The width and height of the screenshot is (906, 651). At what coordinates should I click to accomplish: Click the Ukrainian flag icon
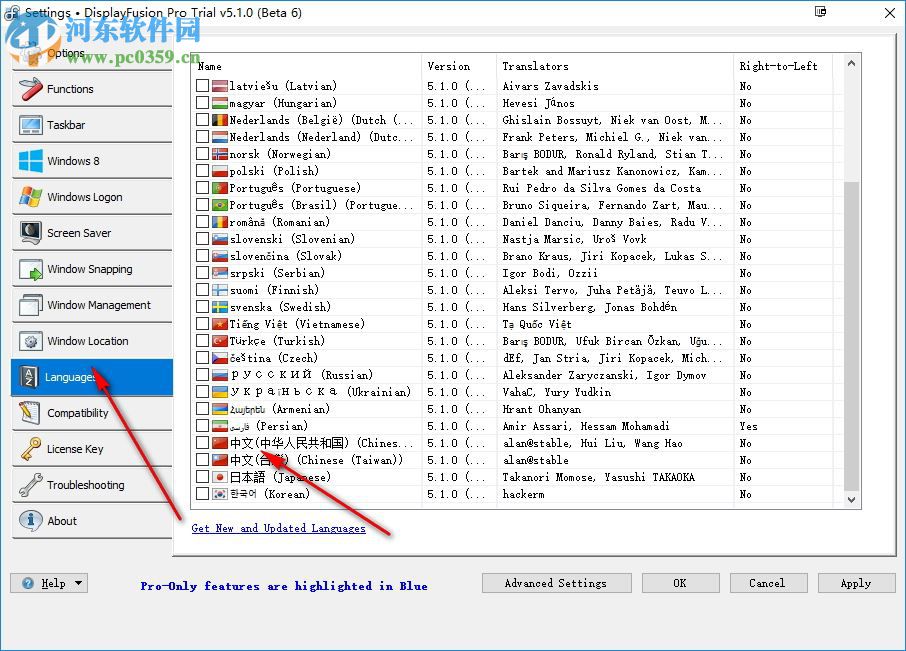pos(220,392)
